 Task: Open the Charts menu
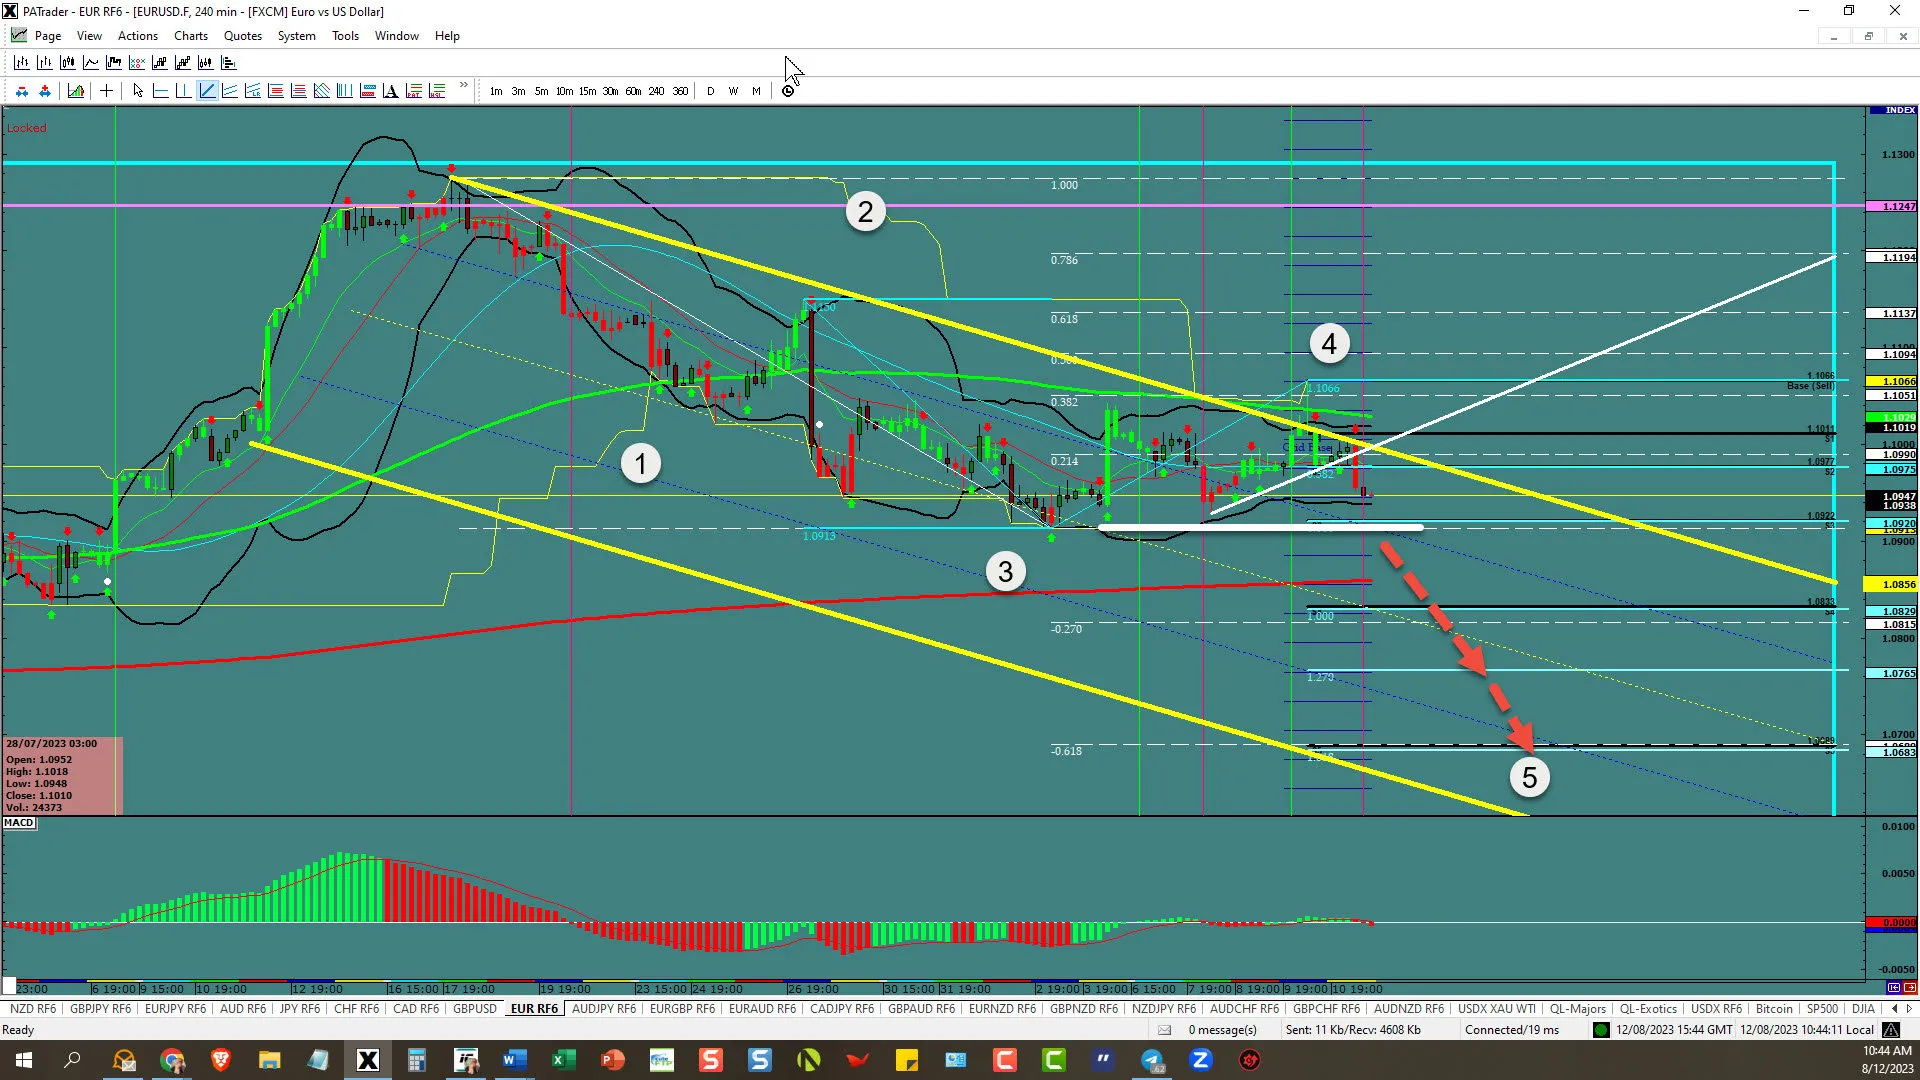click(191, 36)
